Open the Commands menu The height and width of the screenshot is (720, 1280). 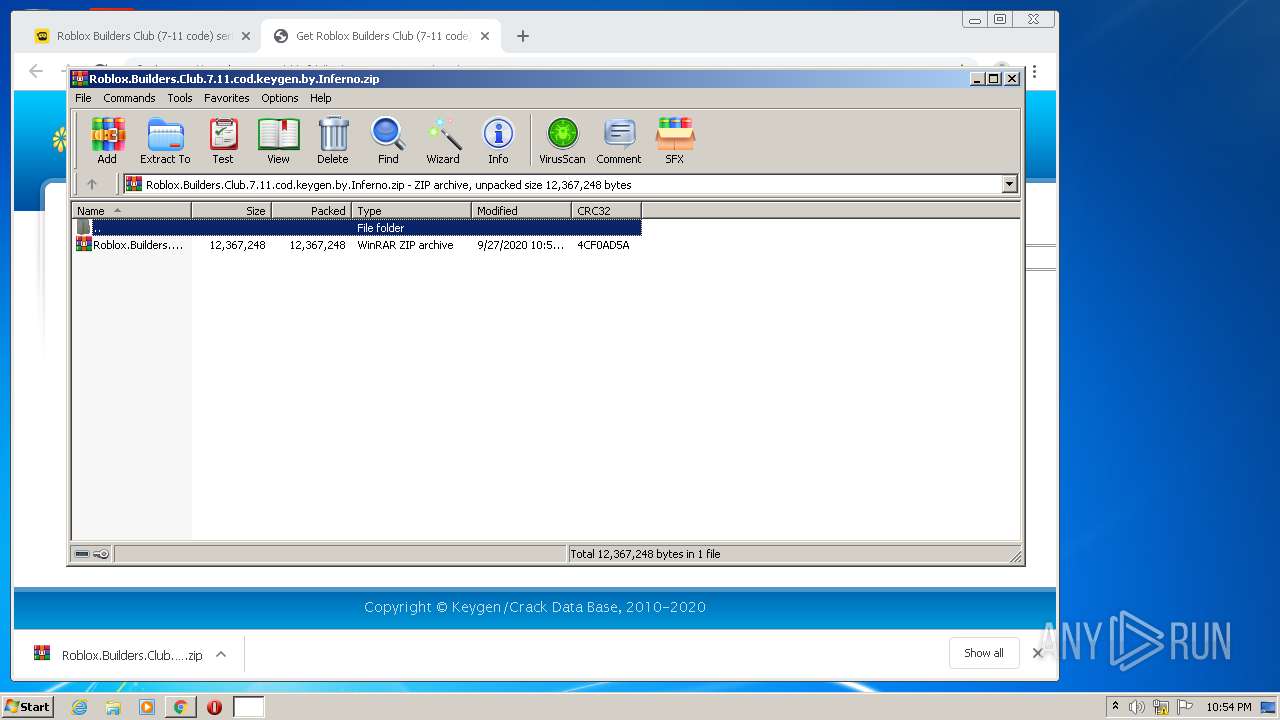coord(129,98)
